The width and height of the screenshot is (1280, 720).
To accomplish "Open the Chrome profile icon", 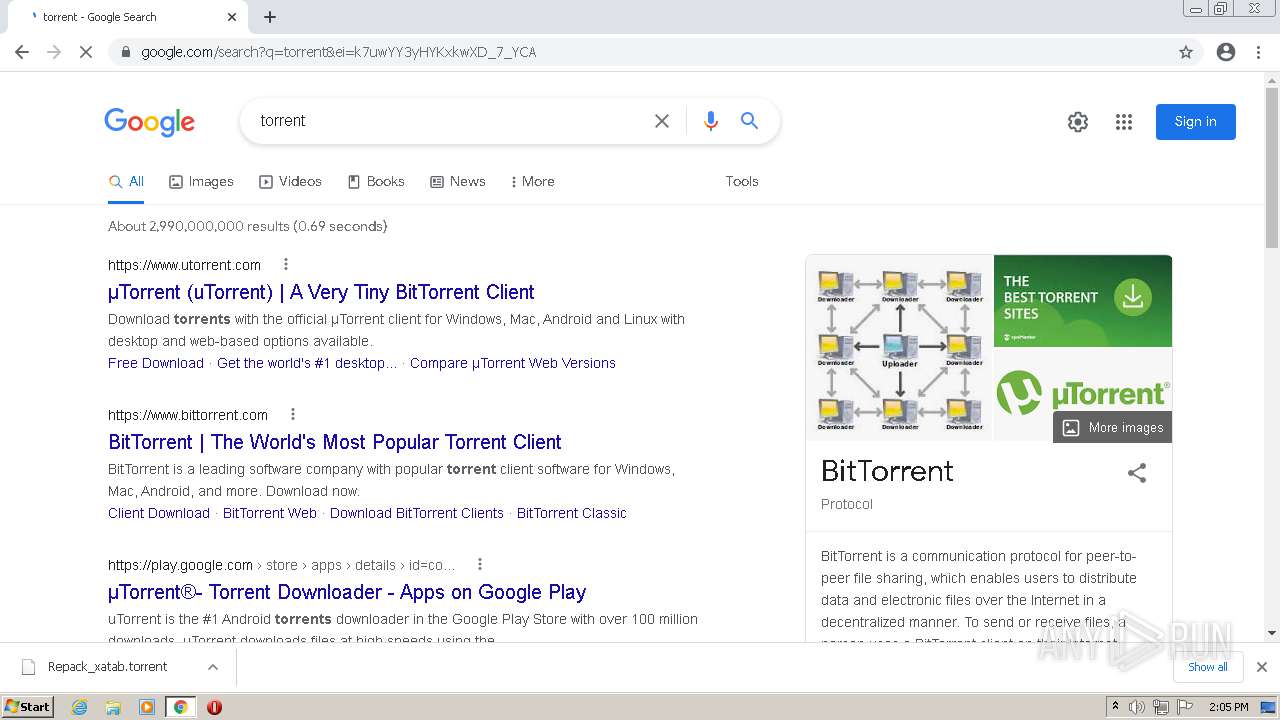I will [x=1226, y=52].
